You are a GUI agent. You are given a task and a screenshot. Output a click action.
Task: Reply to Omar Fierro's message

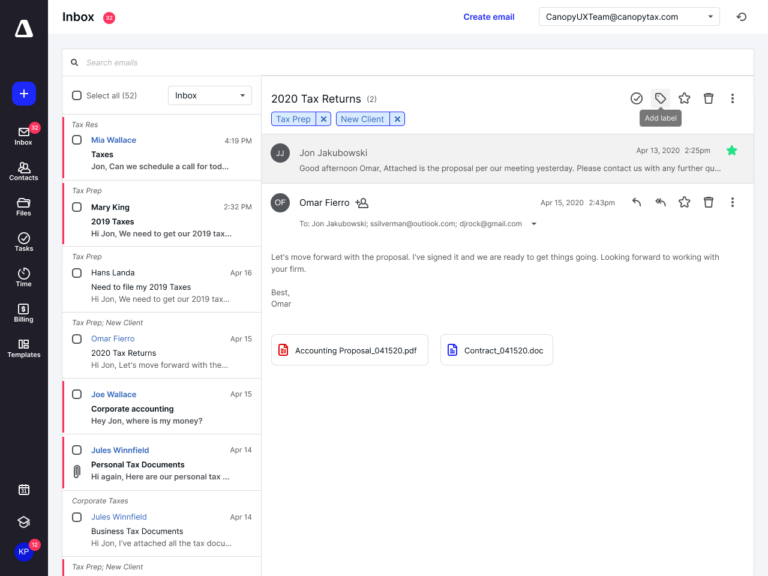pyautogui.click(x=636, y=202)
